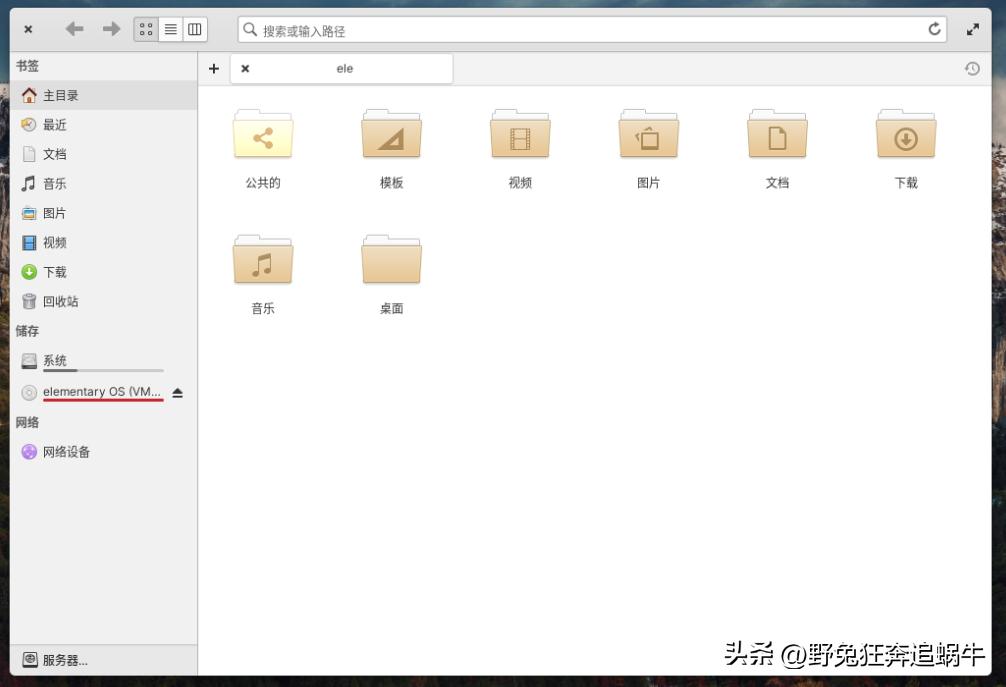Viewport: 1006px width, 687px height.
Task: Open the tab history clock icon
Action: click(x=971, y=68)
